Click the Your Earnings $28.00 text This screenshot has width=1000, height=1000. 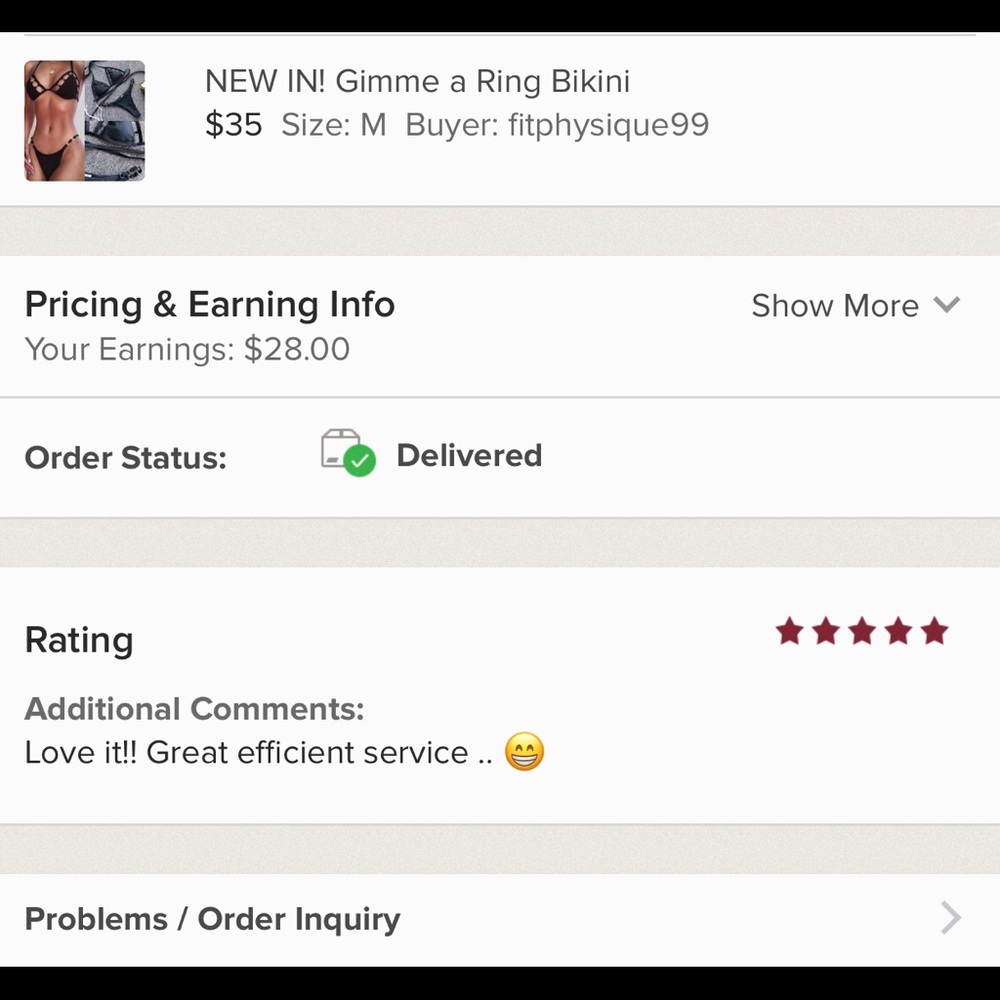tap(187, 349)
